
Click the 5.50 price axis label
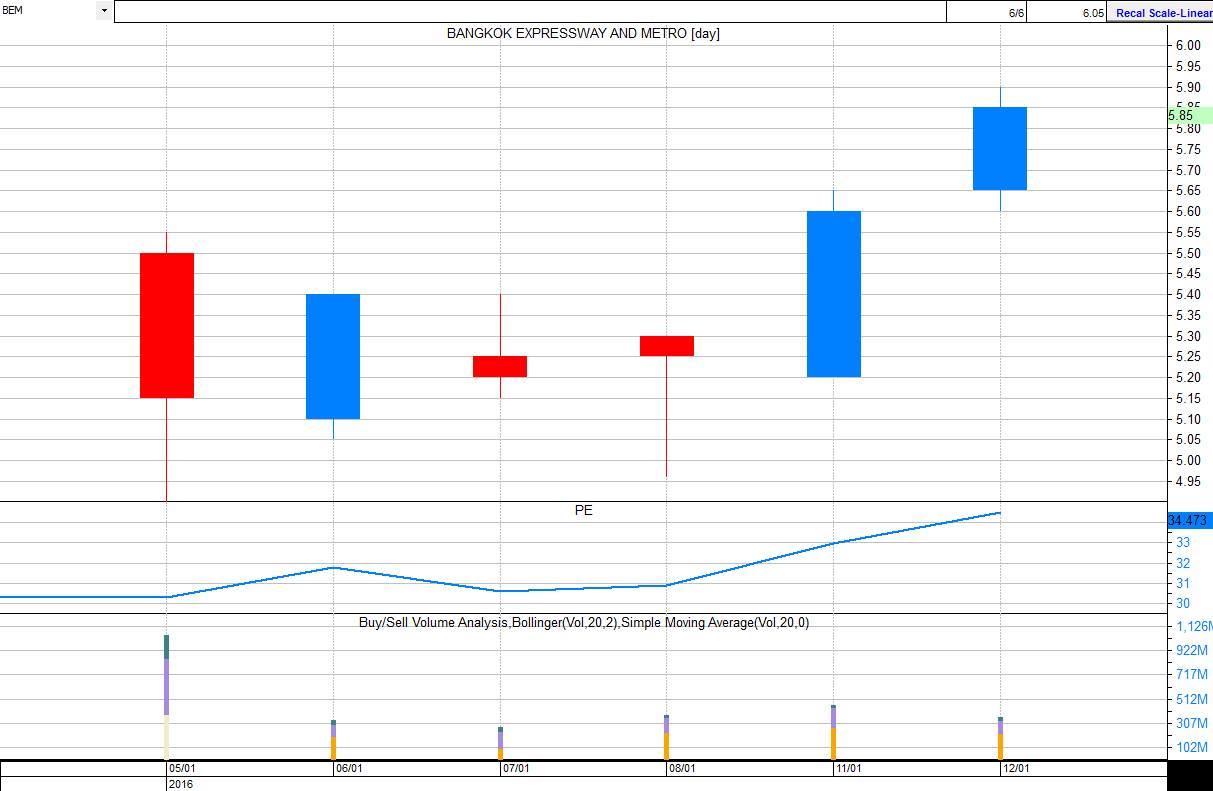pyautogui.click(x=1188, y=253)
